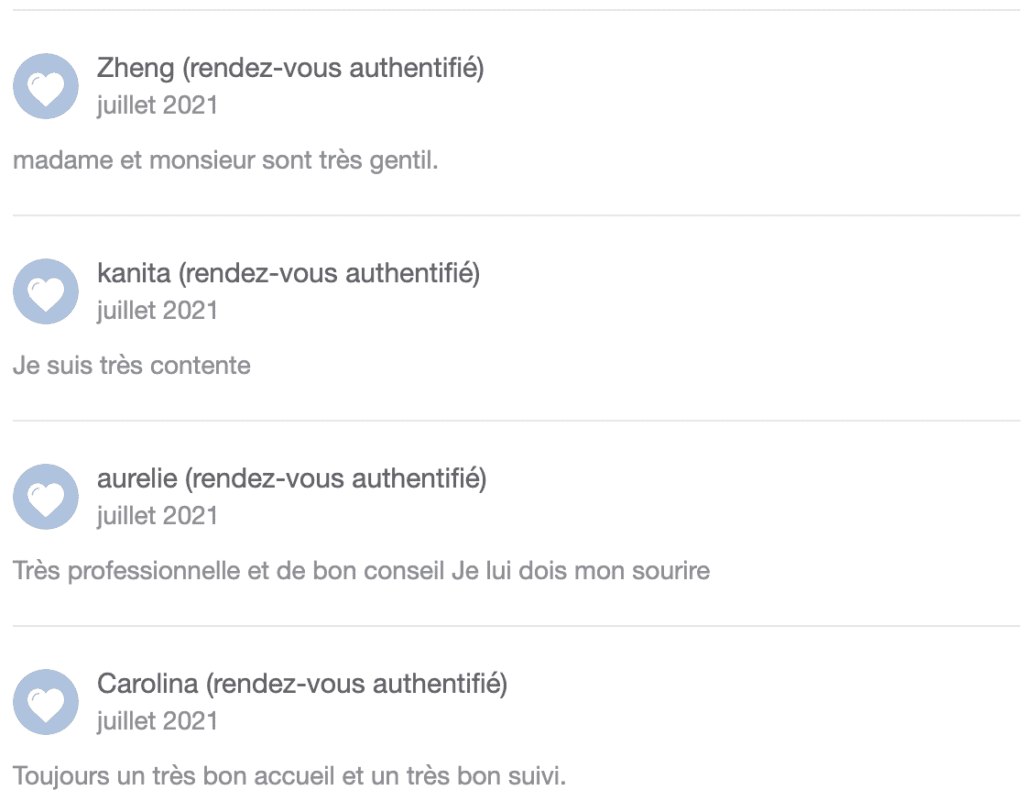The image size is (1024, 812).
Task: Click the juillet 2021 date under aurelie
Action: [157, 516]
